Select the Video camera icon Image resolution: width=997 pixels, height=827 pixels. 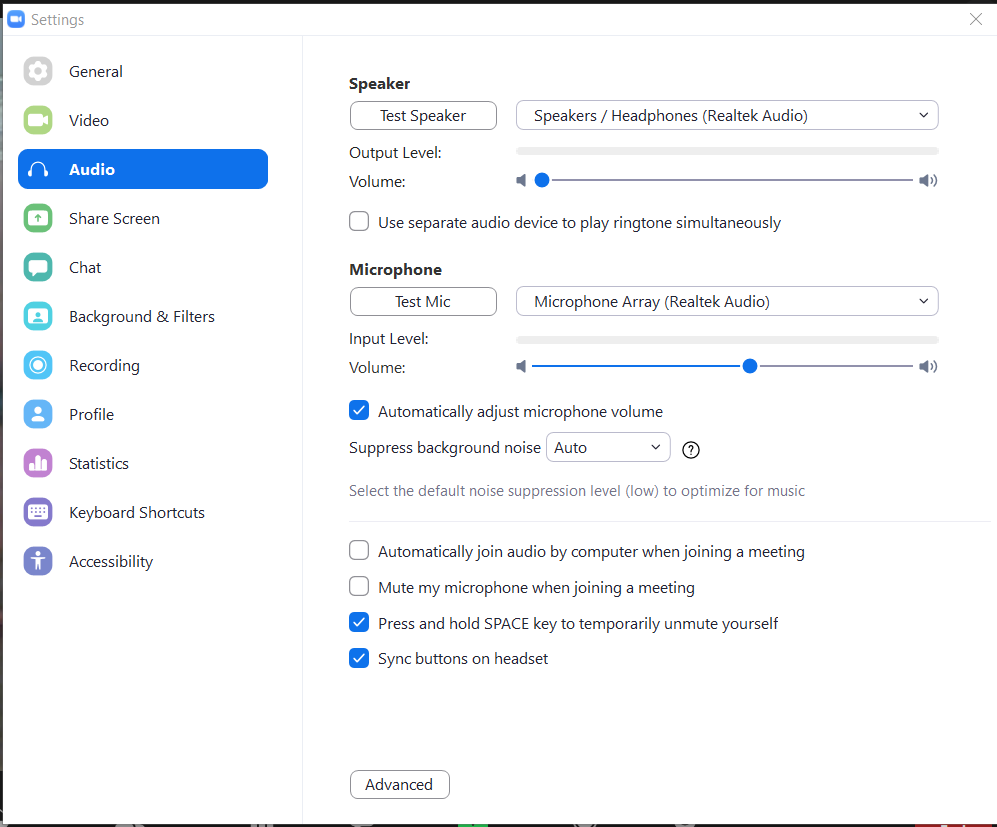click(38, 120)
